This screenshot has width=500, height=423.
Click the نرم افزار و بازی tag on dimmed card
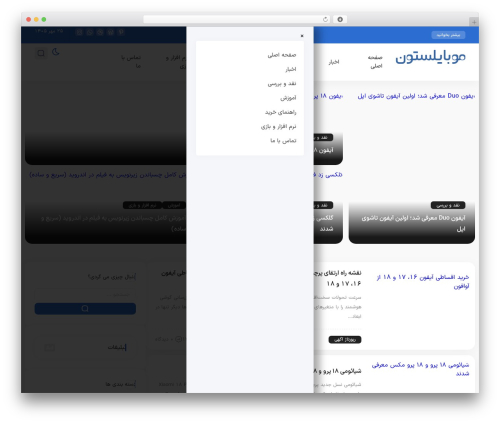(142, 205)
